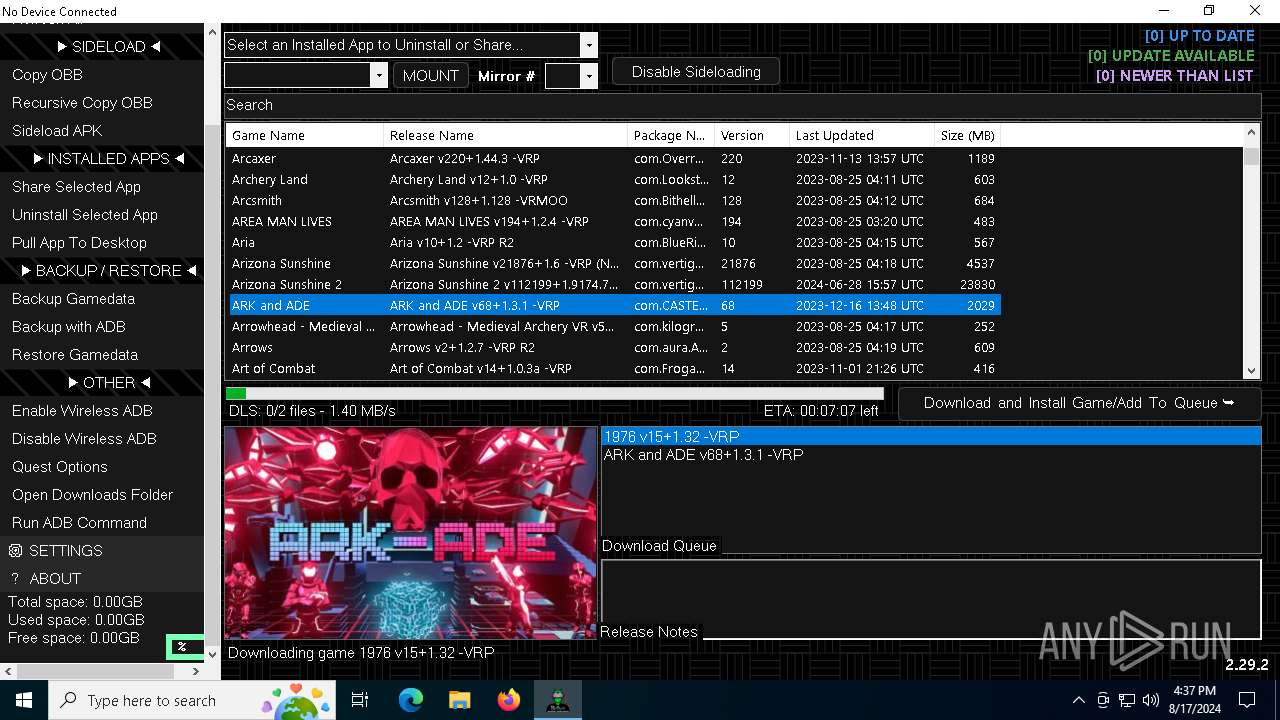The height and width of the screenshot is (720, 1280).
Task: Sort by Game Name column header
Action: click(305, 135)
